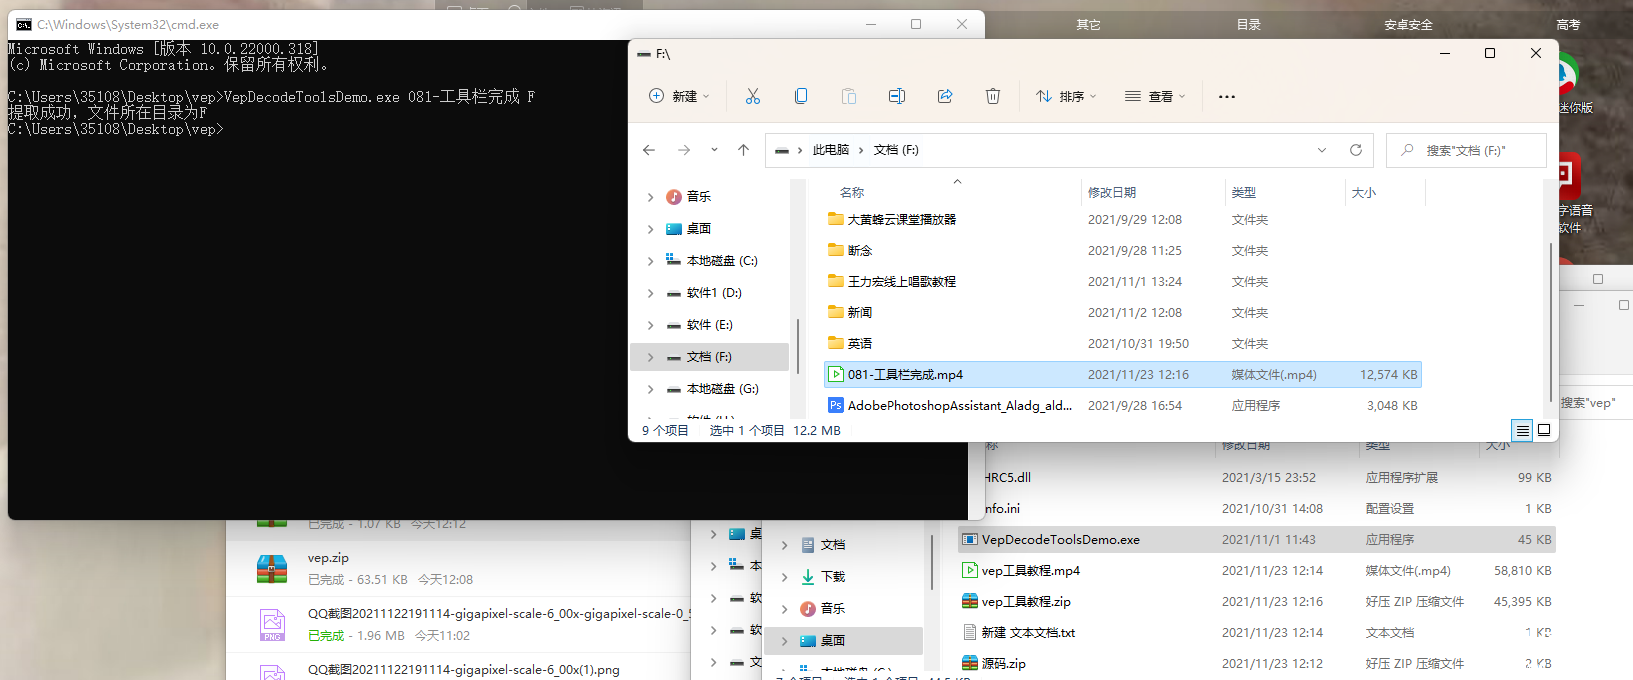Click the F:\ navigation pane scrollbar
This screenshot has width=1633, height=680.
tap(797, 346)
